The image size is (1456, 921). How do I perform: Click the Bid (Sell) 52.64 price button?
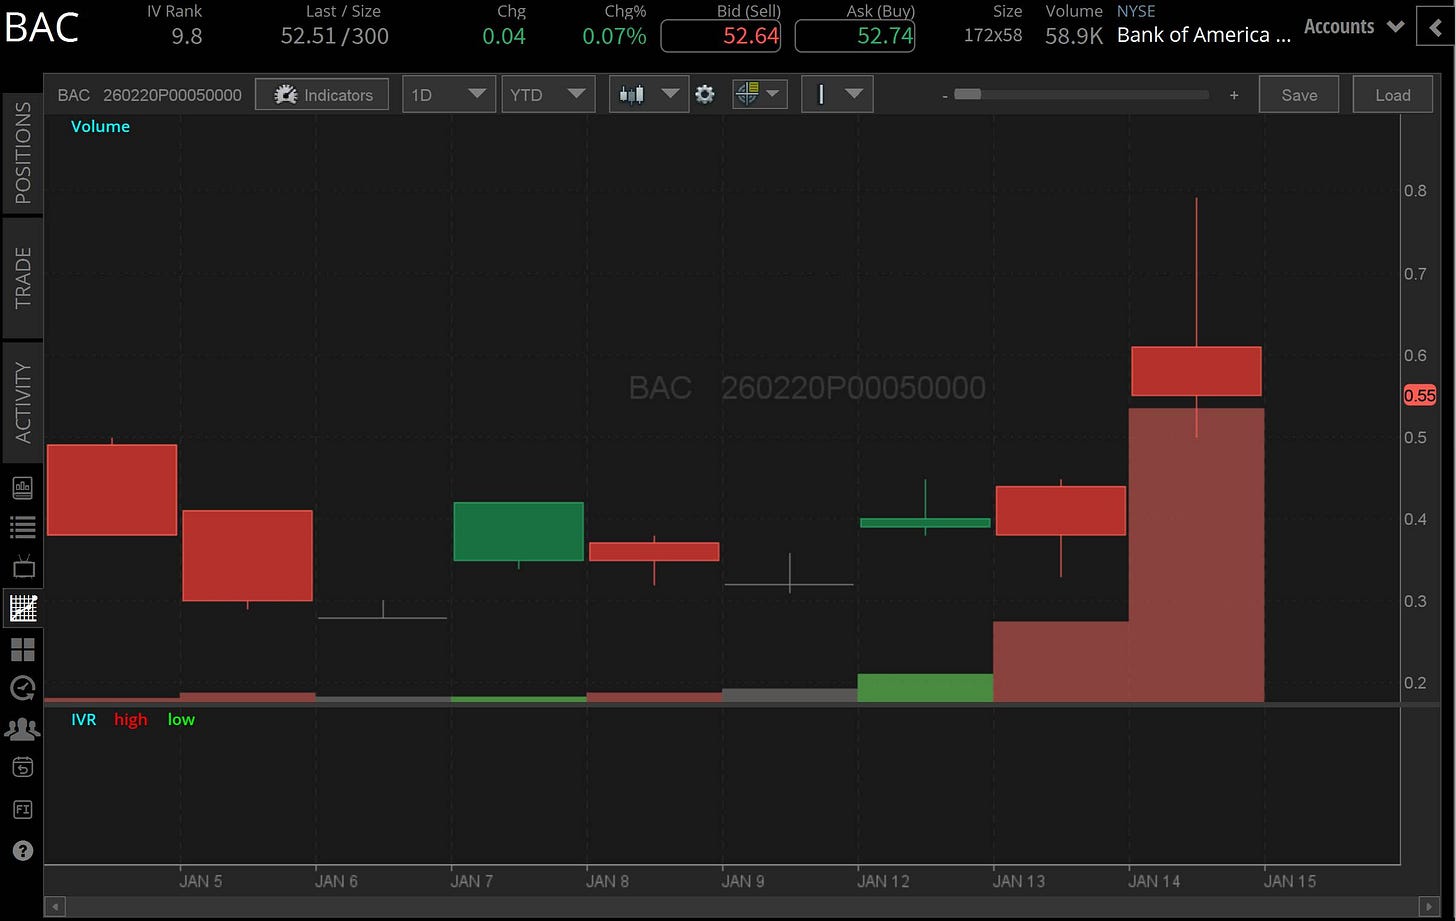click(x=721, y=37)
